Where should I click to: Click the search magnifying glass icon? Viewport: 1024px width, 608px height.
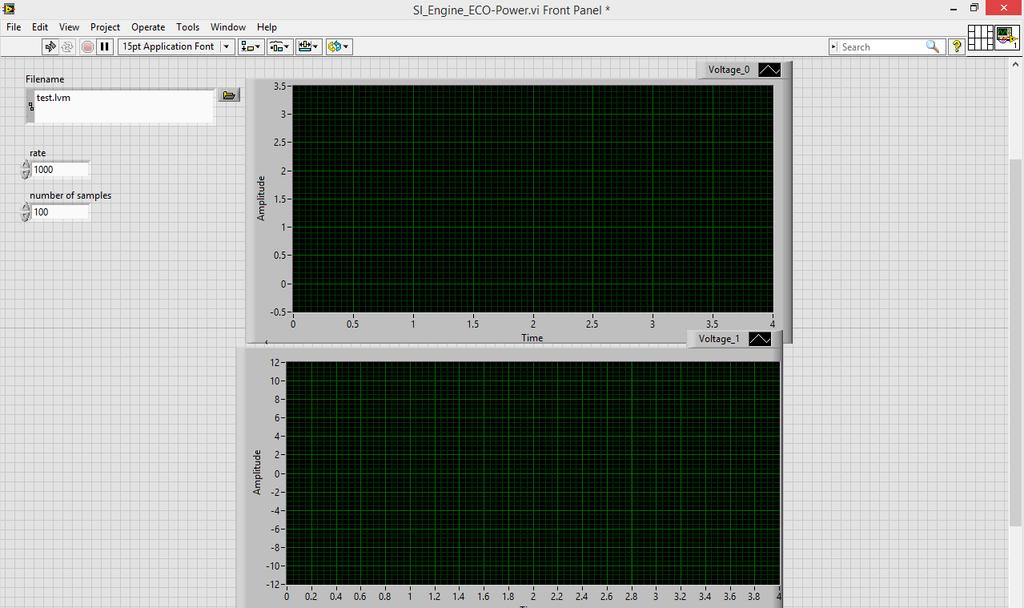(933, 46)
